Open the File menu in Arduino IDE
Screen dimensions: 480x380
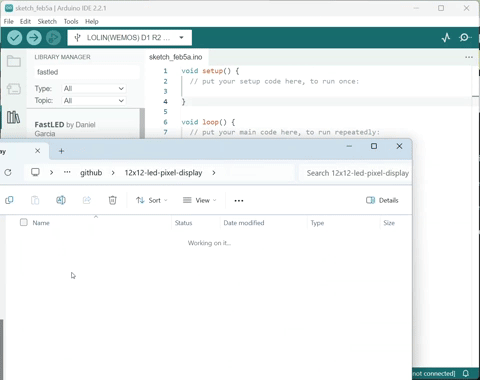[9, 21]
